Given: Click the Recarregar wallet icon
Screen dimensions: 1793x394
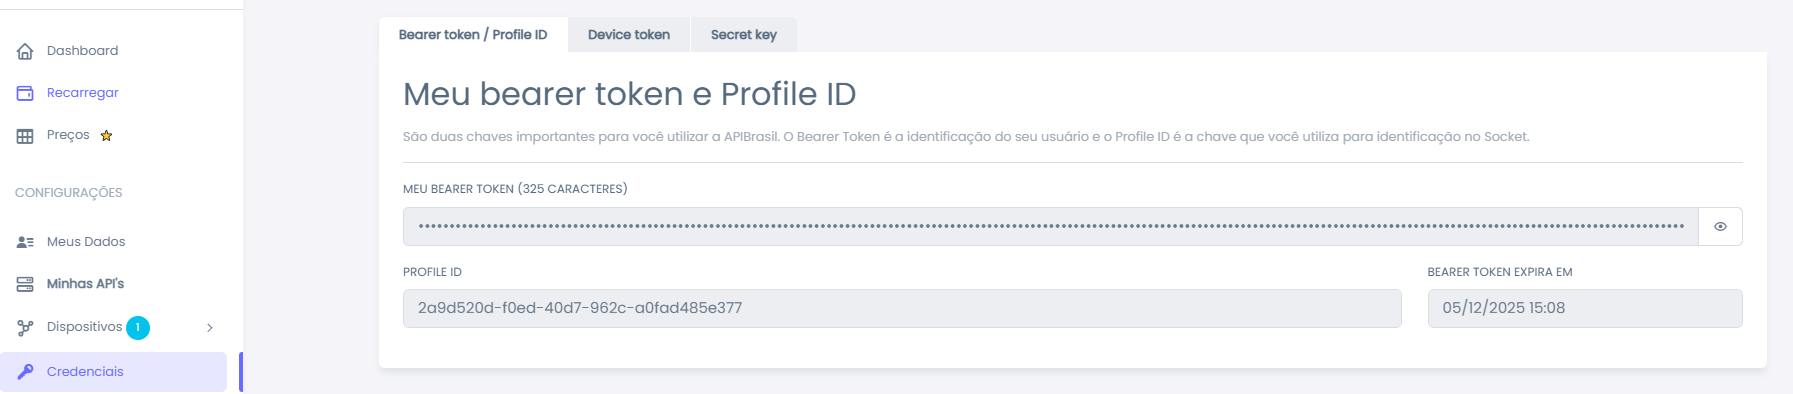Looking at the screenshot, I should tap(25, 93).
